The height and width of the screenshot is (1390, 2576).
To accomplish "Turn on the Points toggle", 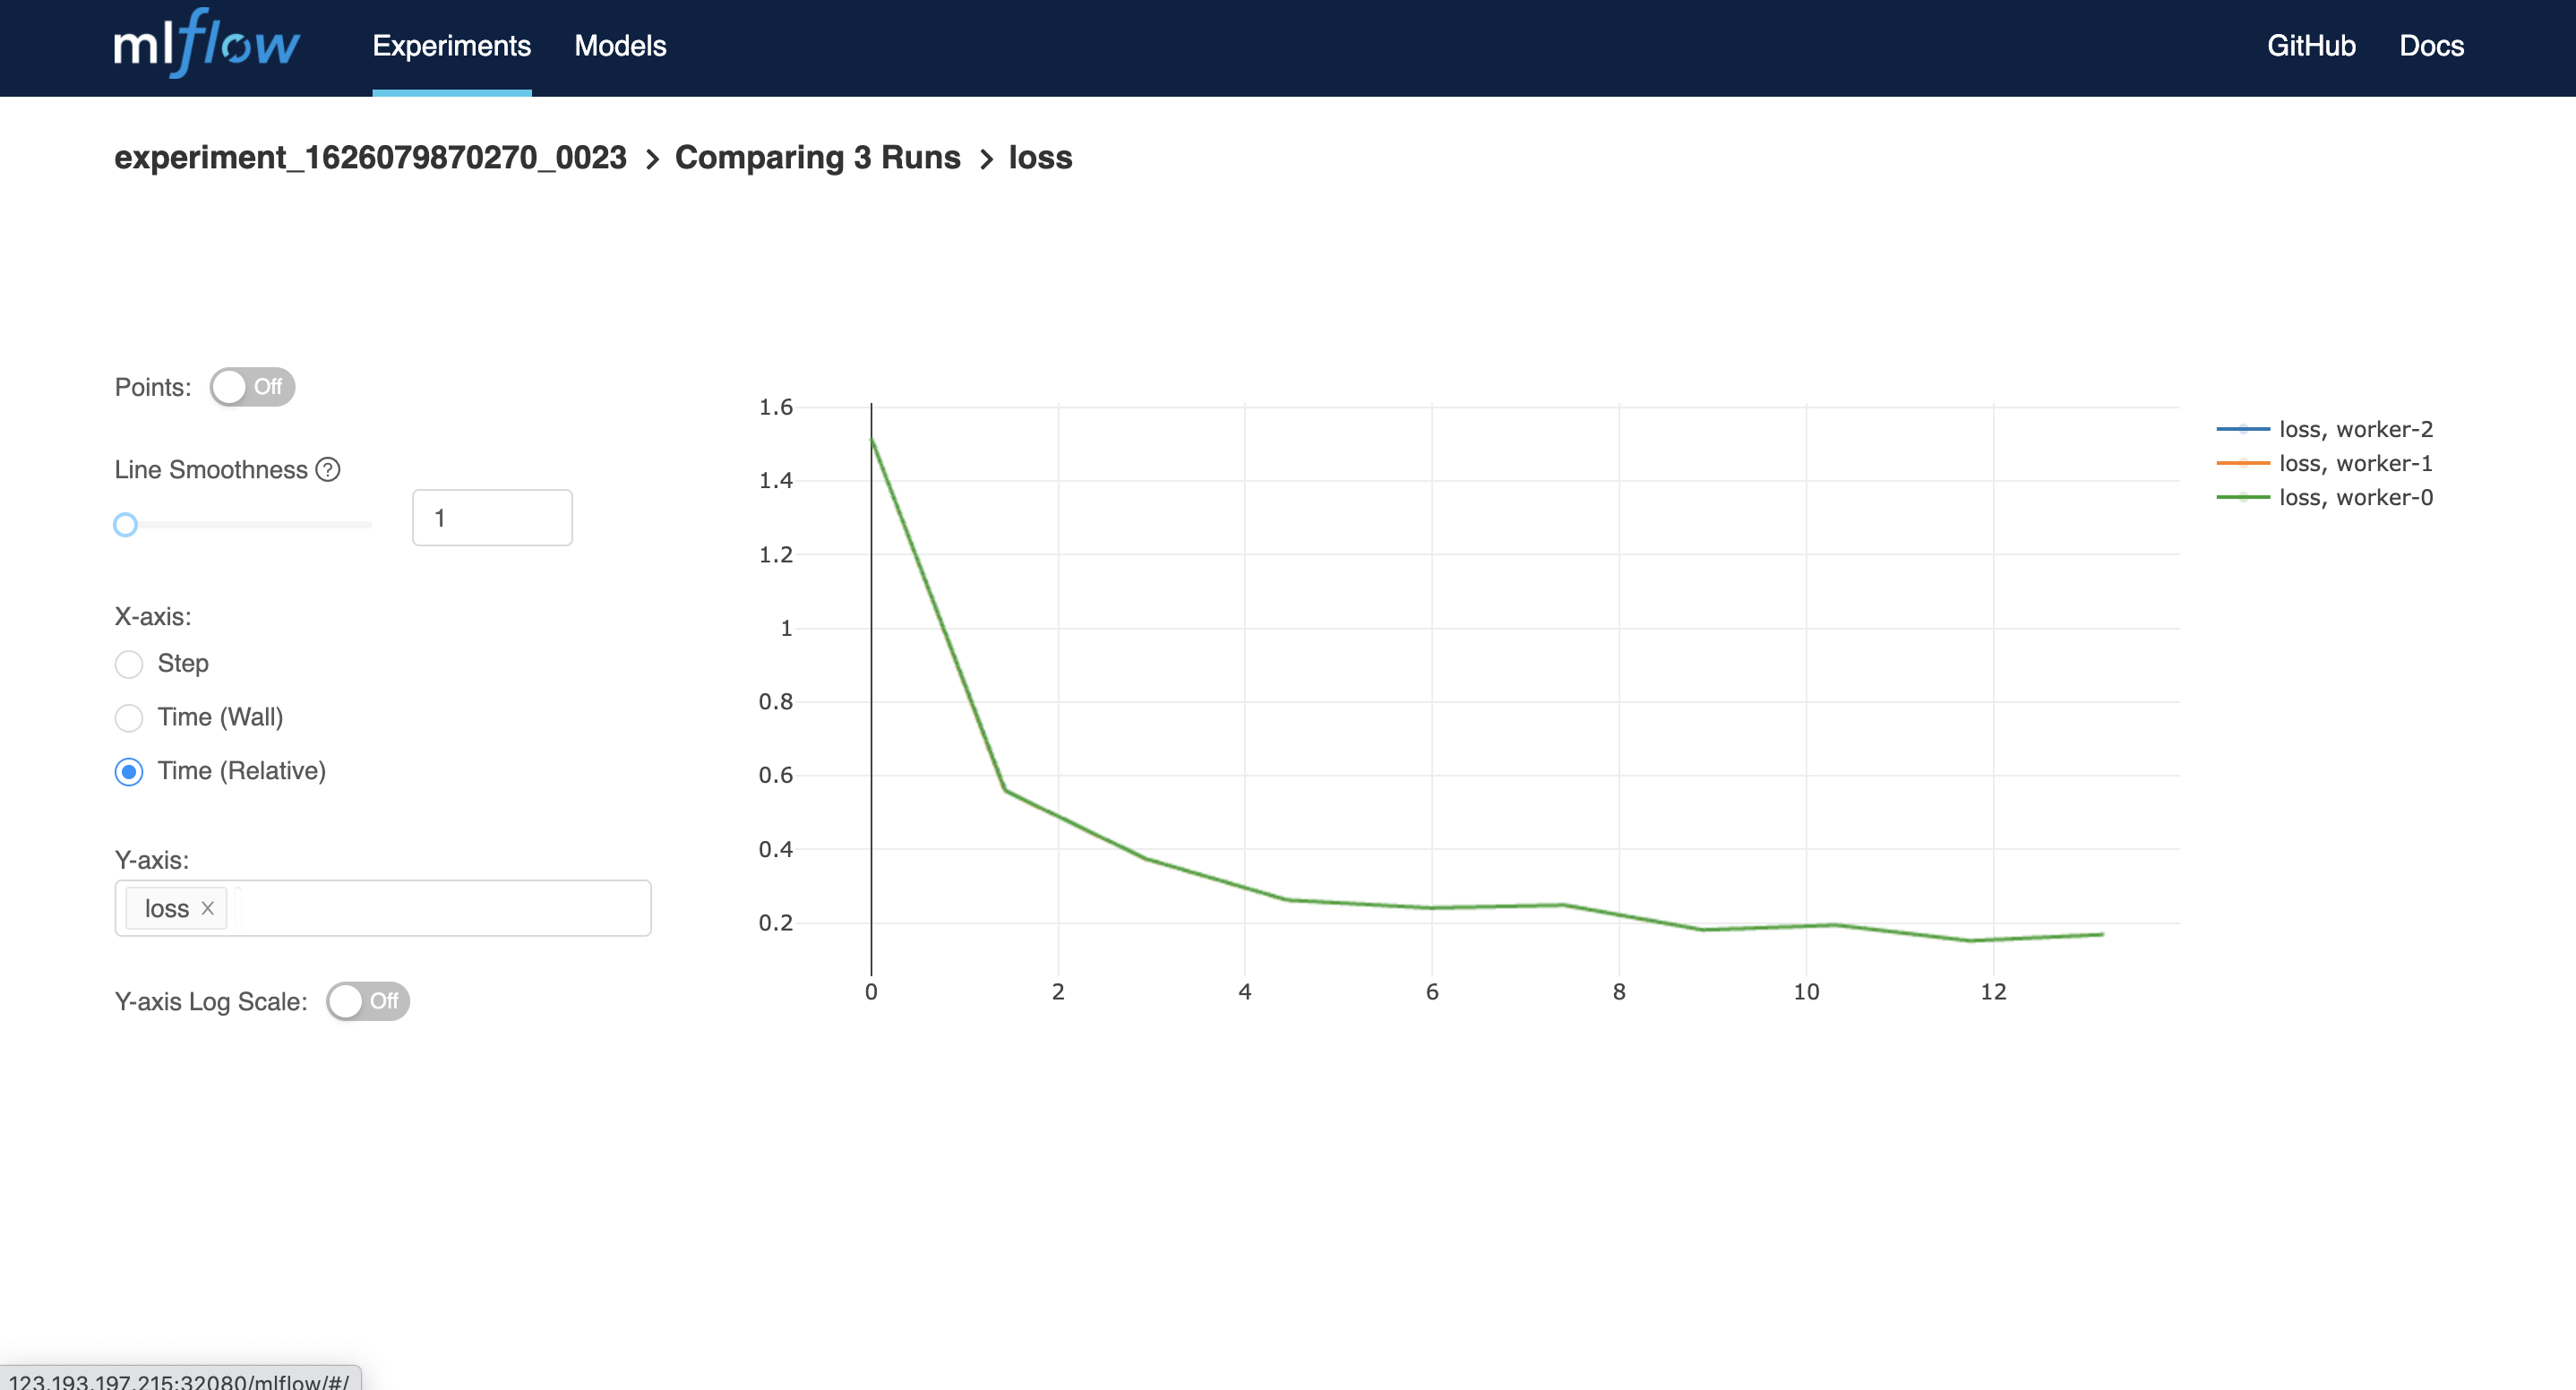I will click(x=252, y=387).
